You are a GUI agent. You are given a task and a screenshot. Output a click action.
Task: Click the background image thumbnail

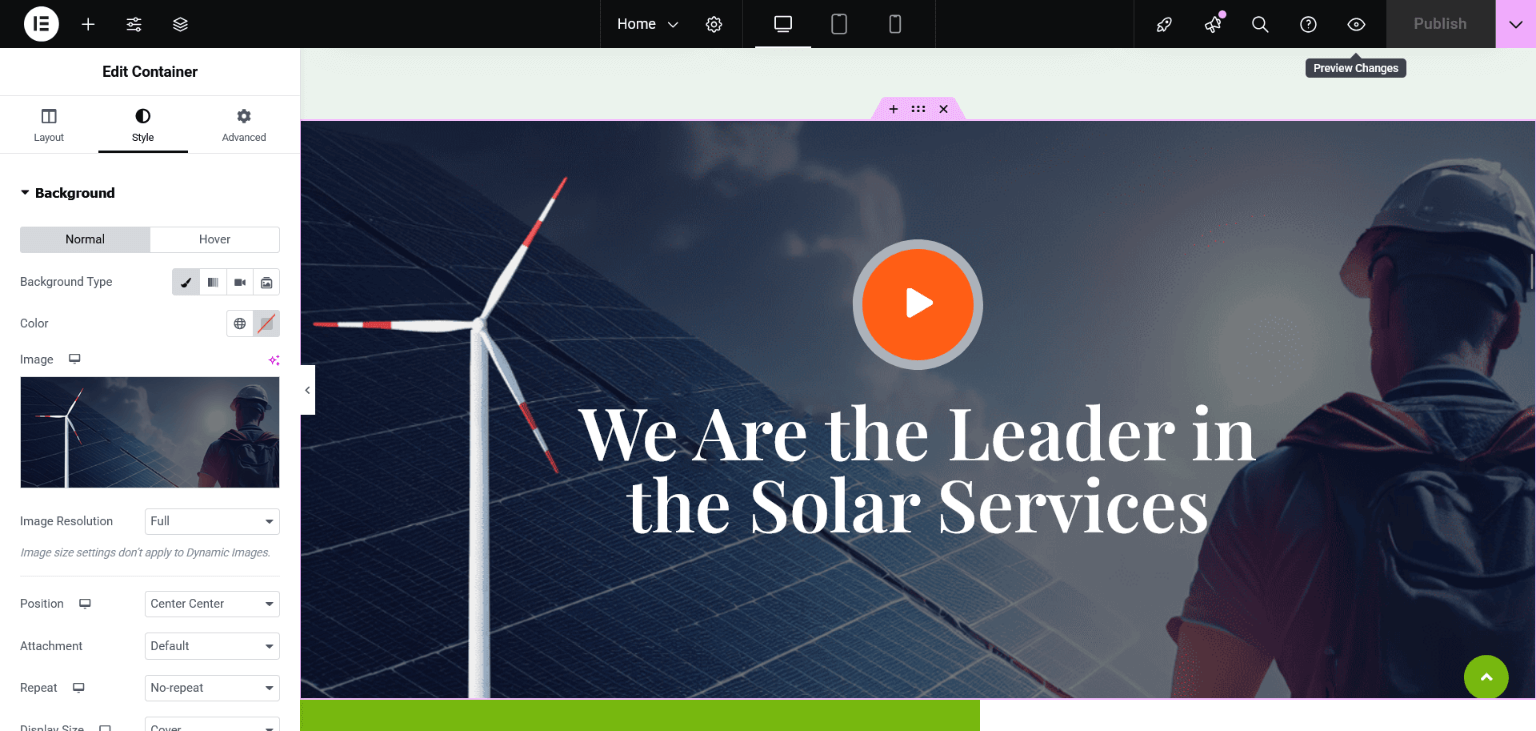tap(150, 432)
